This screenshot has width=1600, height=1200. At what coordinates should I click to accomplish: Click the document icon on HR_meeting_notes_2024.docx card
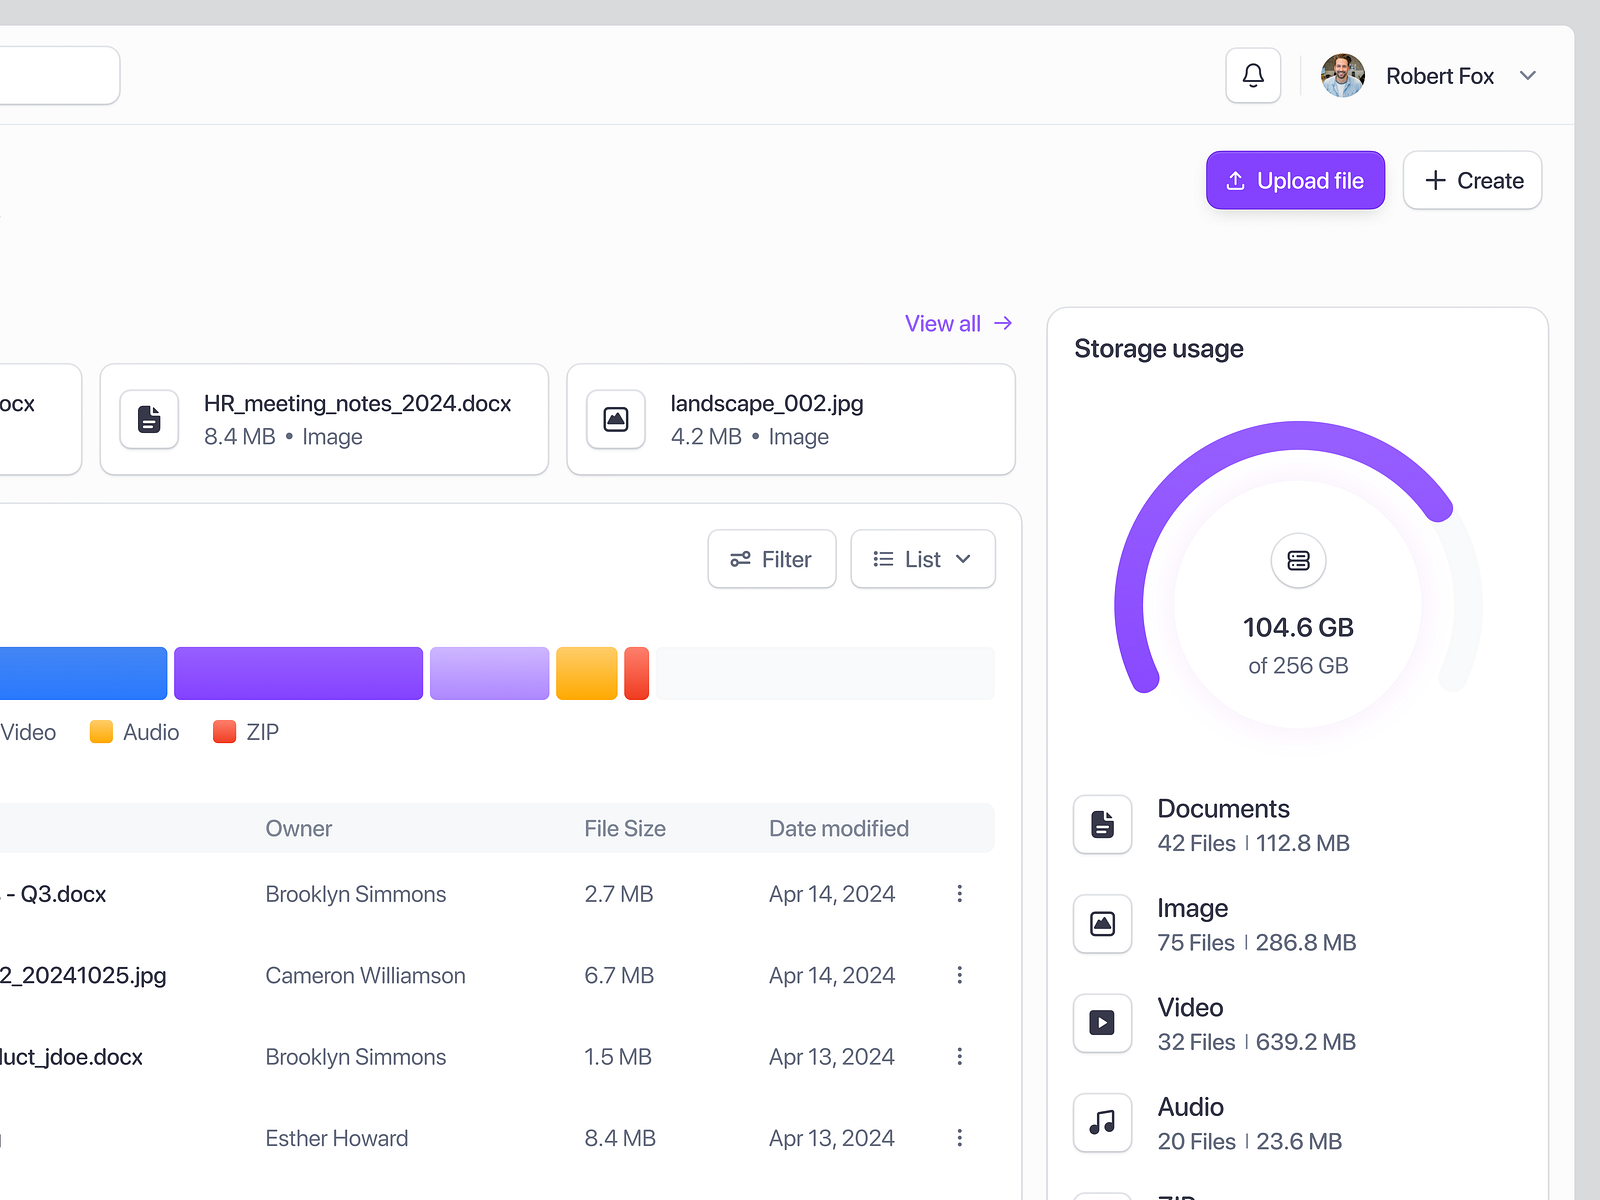tap(149, 419)
